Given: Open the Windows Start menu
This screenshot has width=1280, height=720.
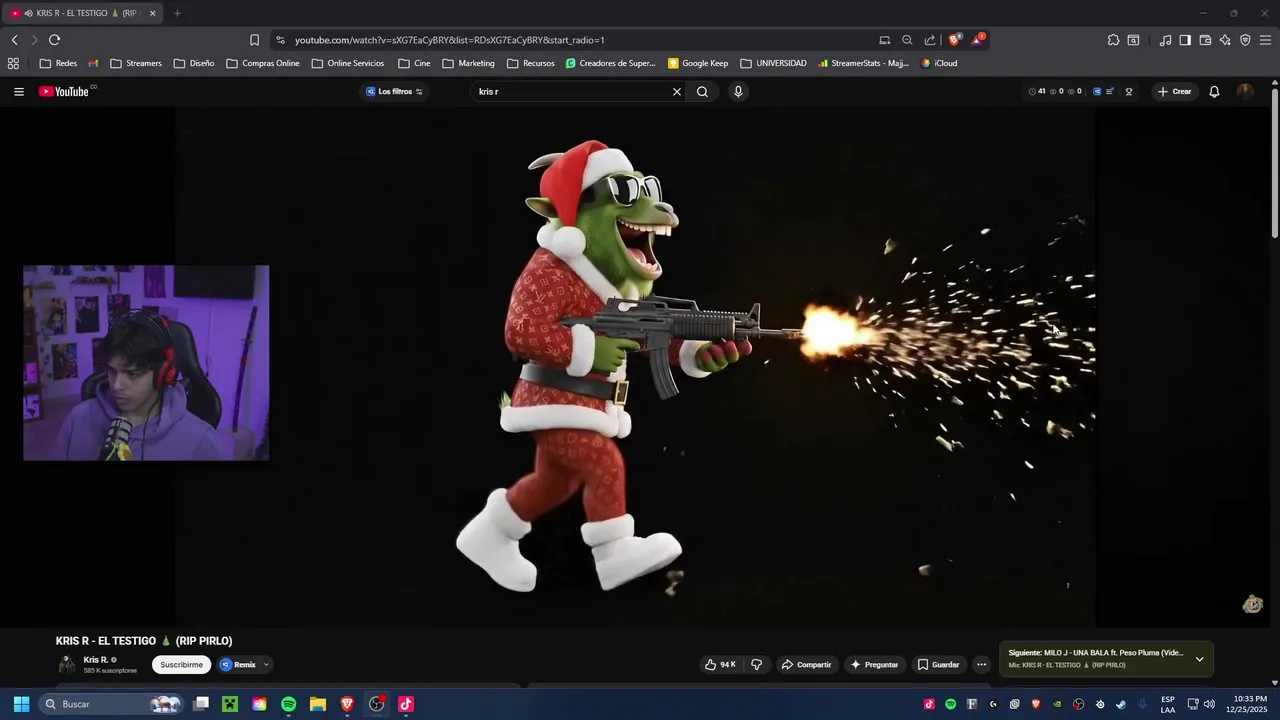Looking at the screenshot, I should 21,704.
